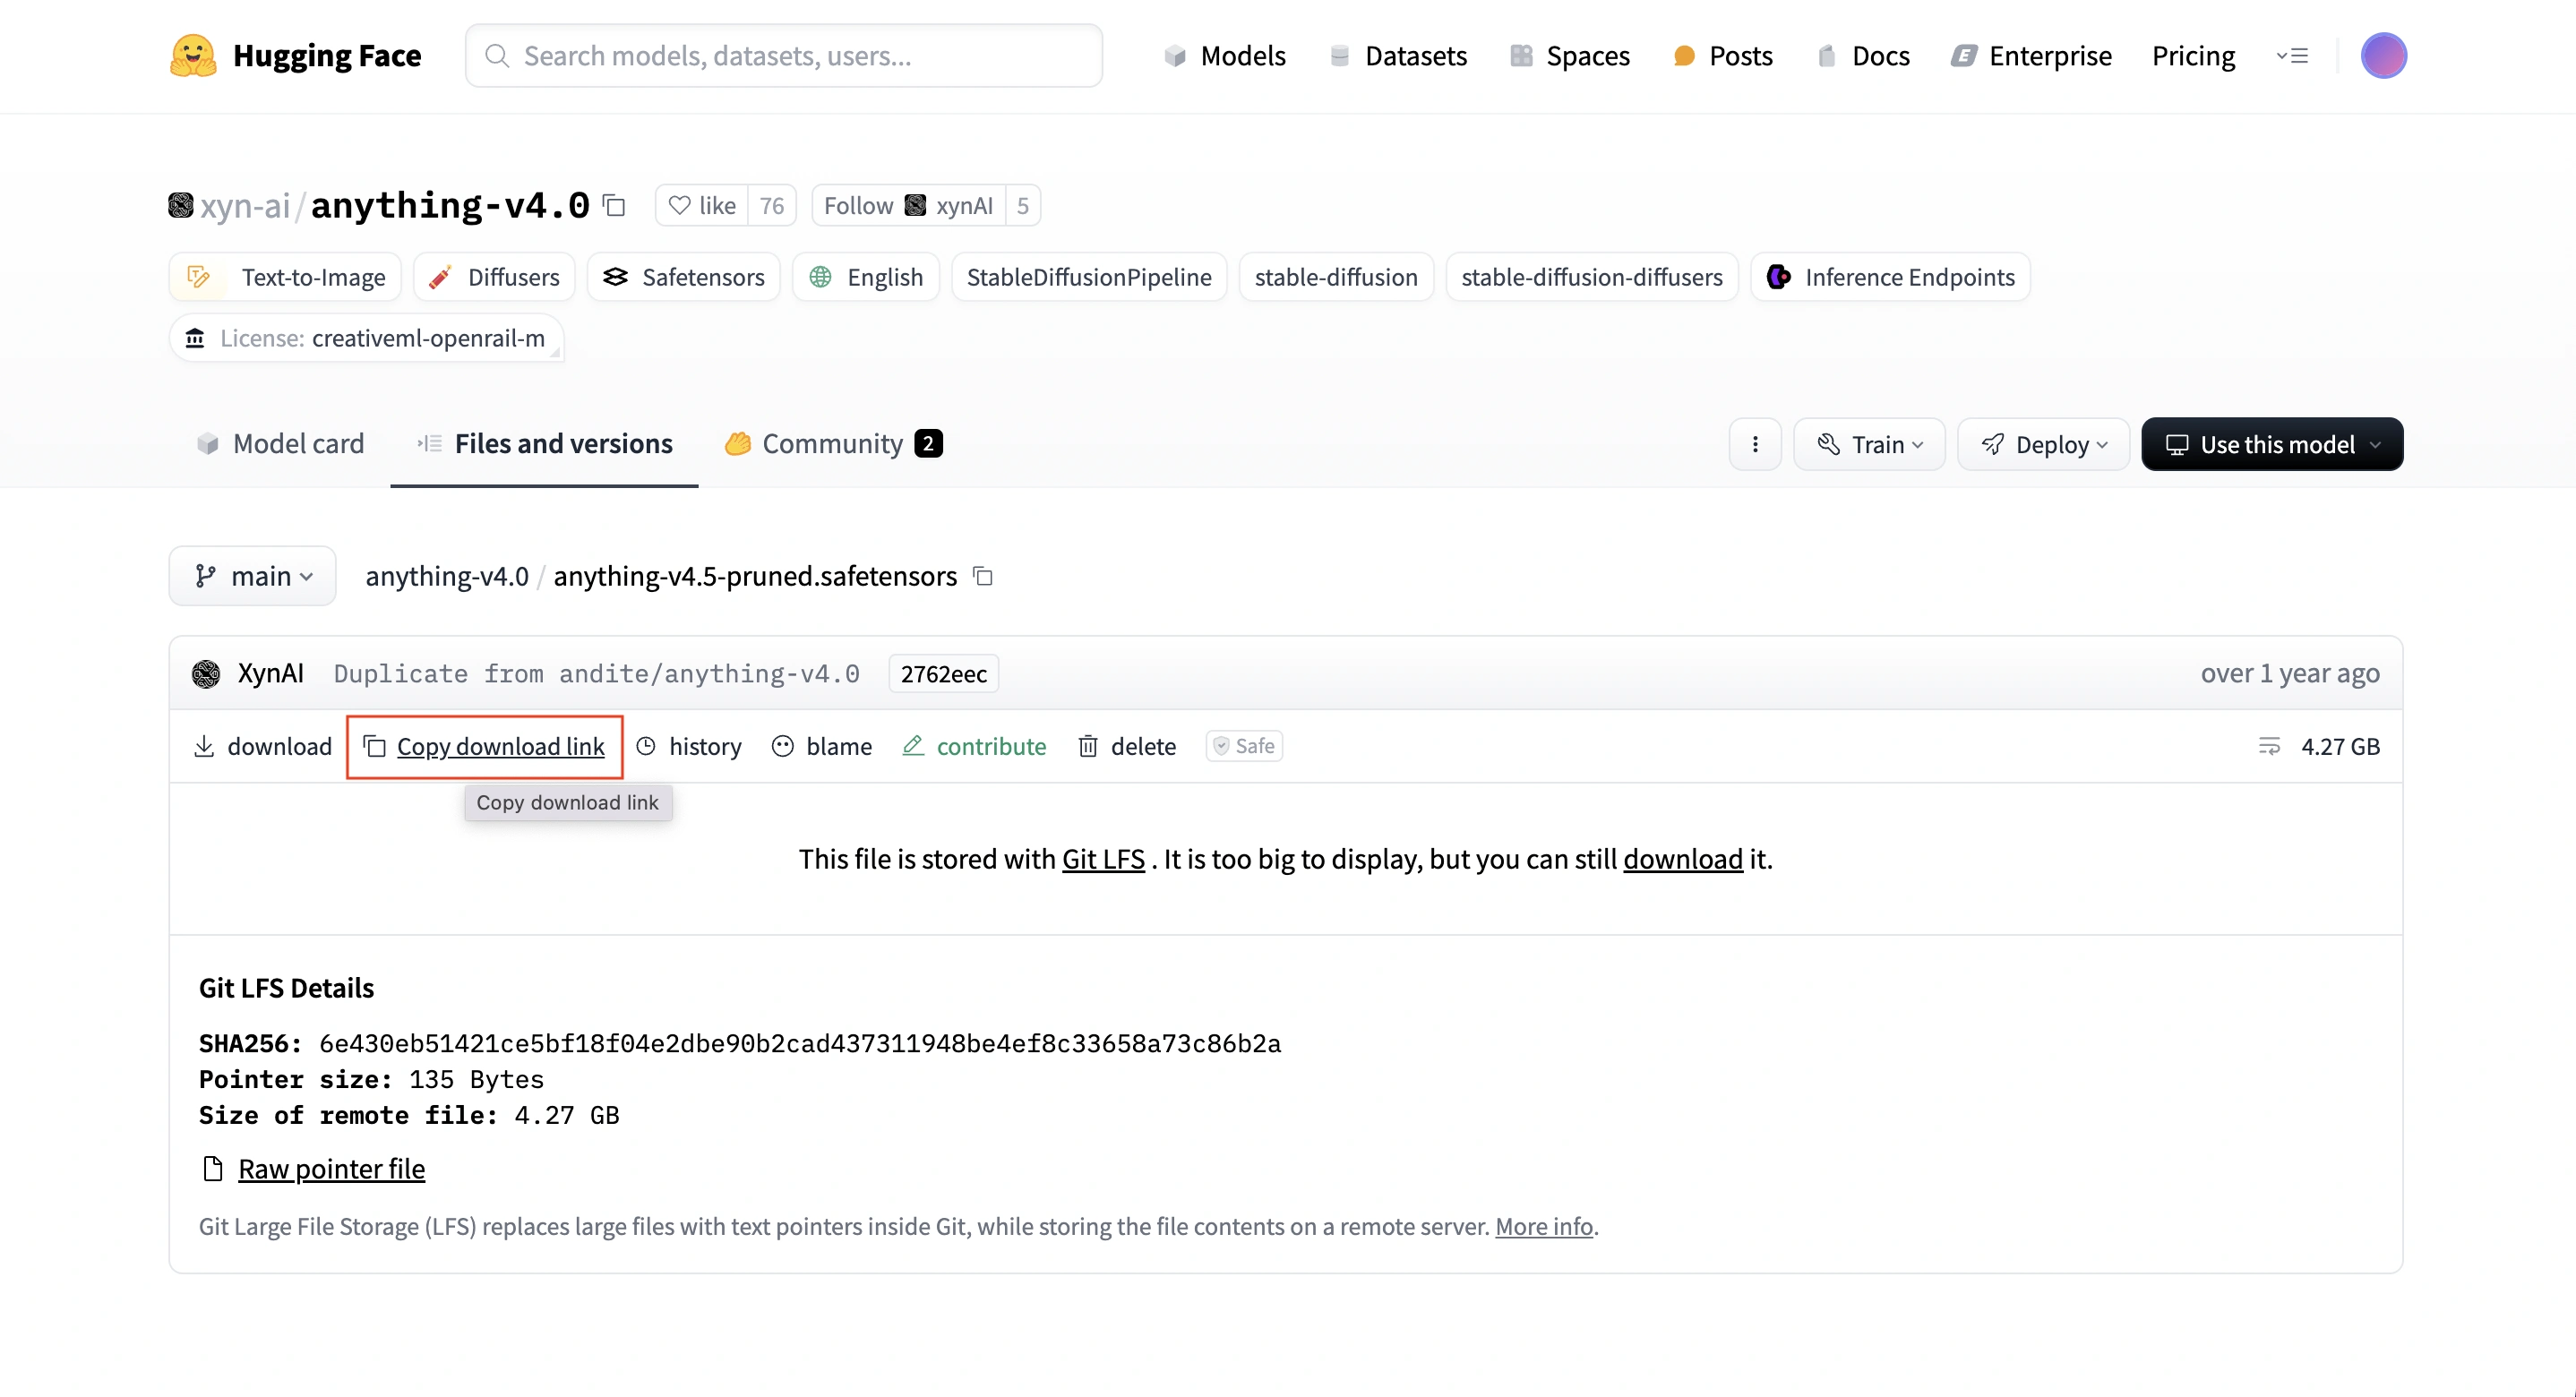This screenshot has height=1397, width=2576.
Task: Click the Inference Endpoints icon
Action: pos(1778,277)
